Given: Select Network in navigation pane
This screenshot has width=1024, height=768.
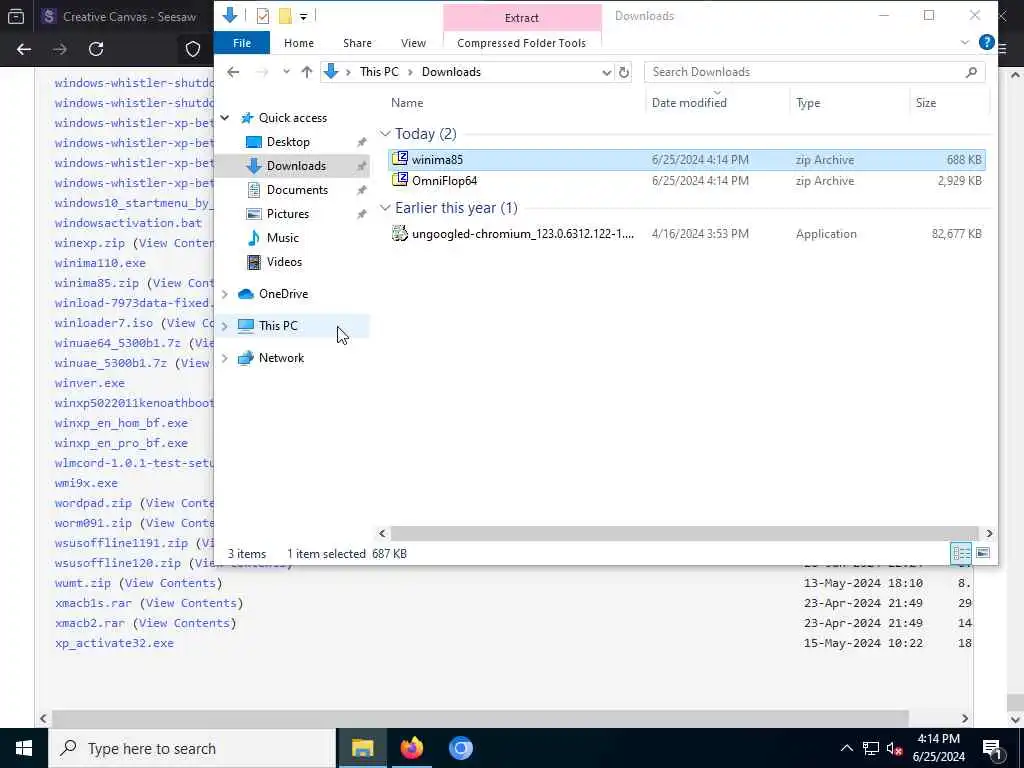Looking at the screenshot, I should (x=281, y=358).
